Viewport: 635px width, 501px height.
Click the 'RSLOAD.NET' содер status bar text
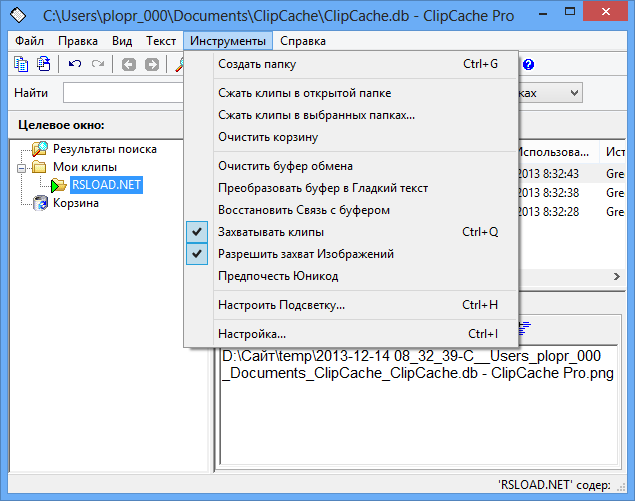[554, 485]
